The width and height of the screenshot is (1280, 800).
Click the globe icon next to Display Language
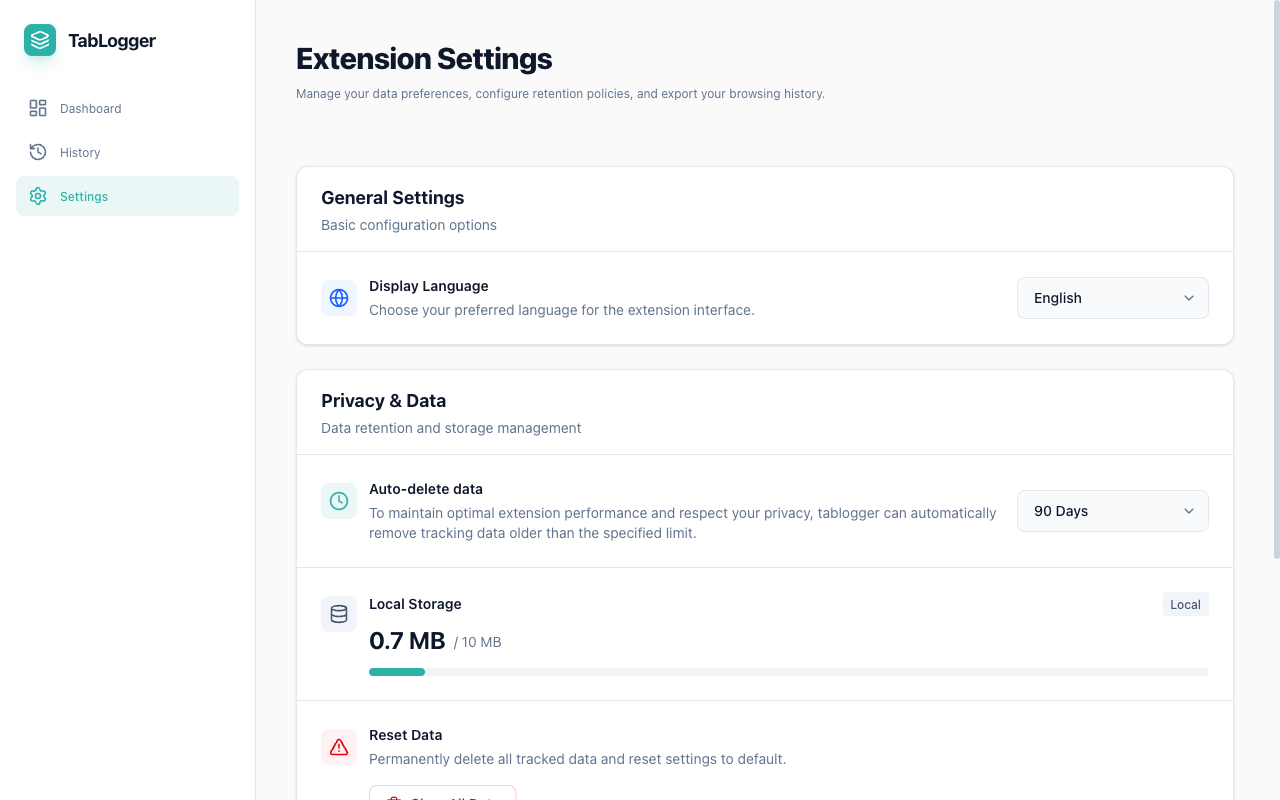[x=338, y=297]
